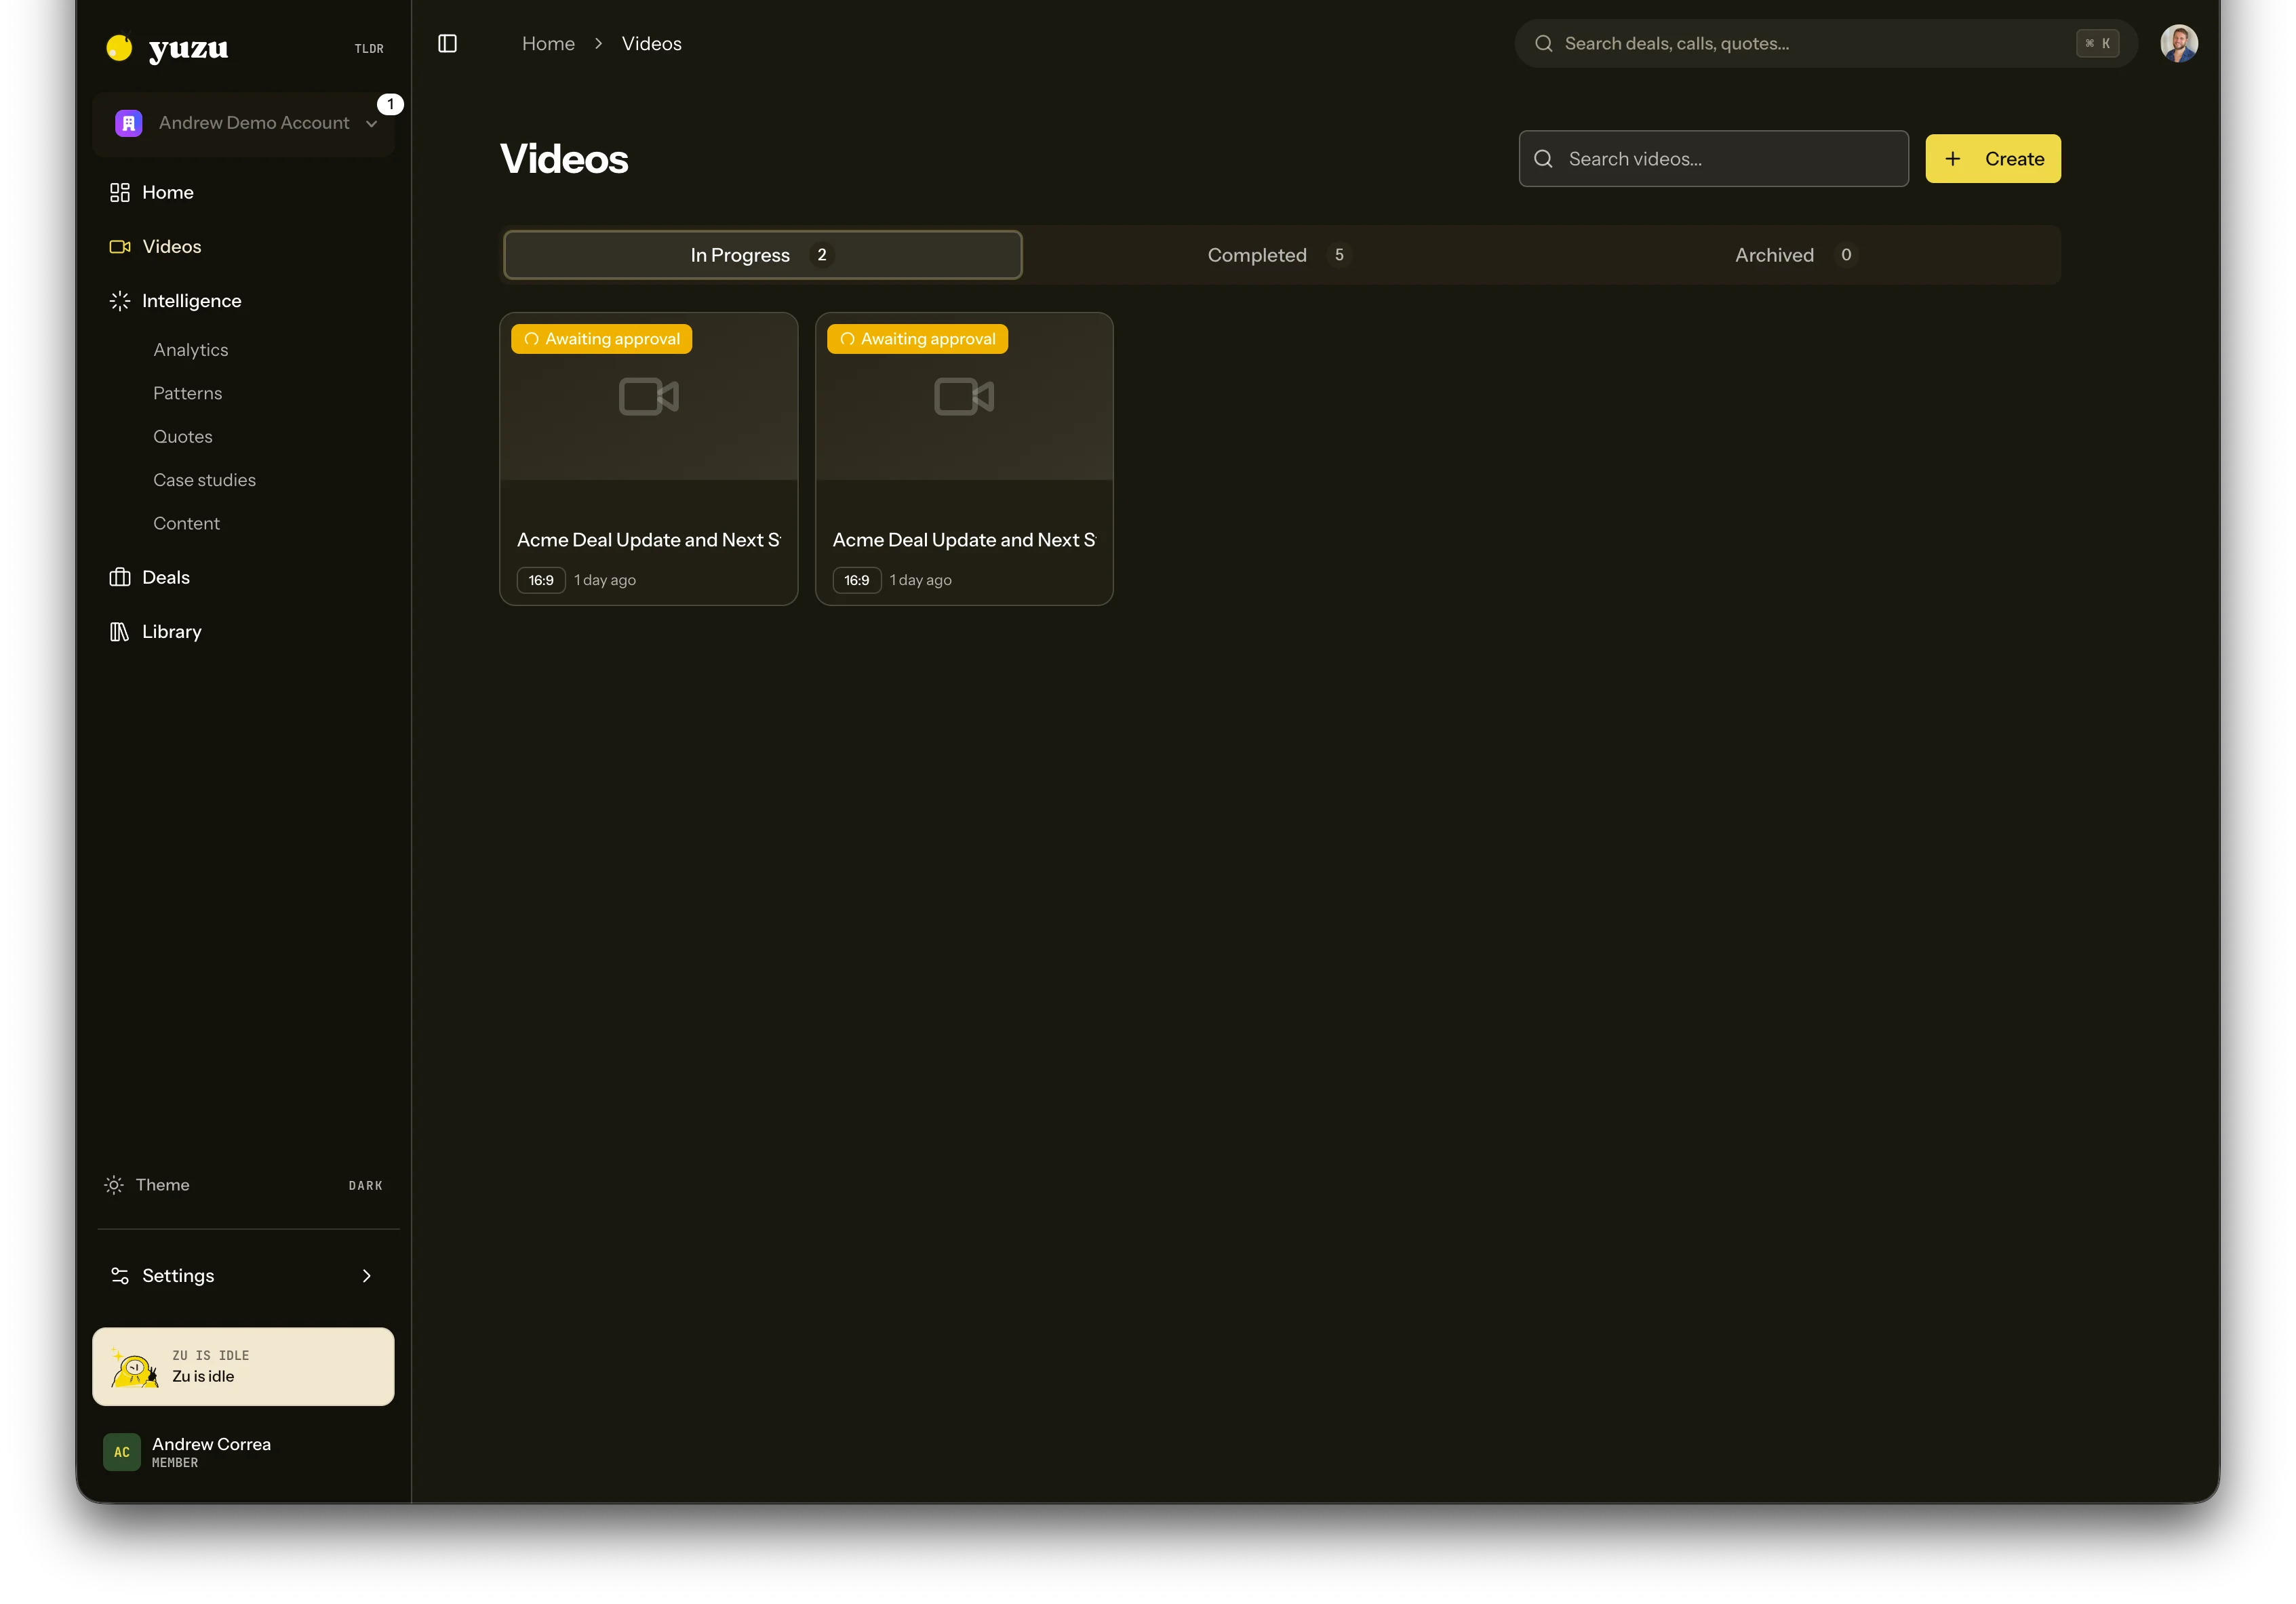Click the TLDR label toggle
This screenshot has width=2296, height=1604.
(369, 48)
